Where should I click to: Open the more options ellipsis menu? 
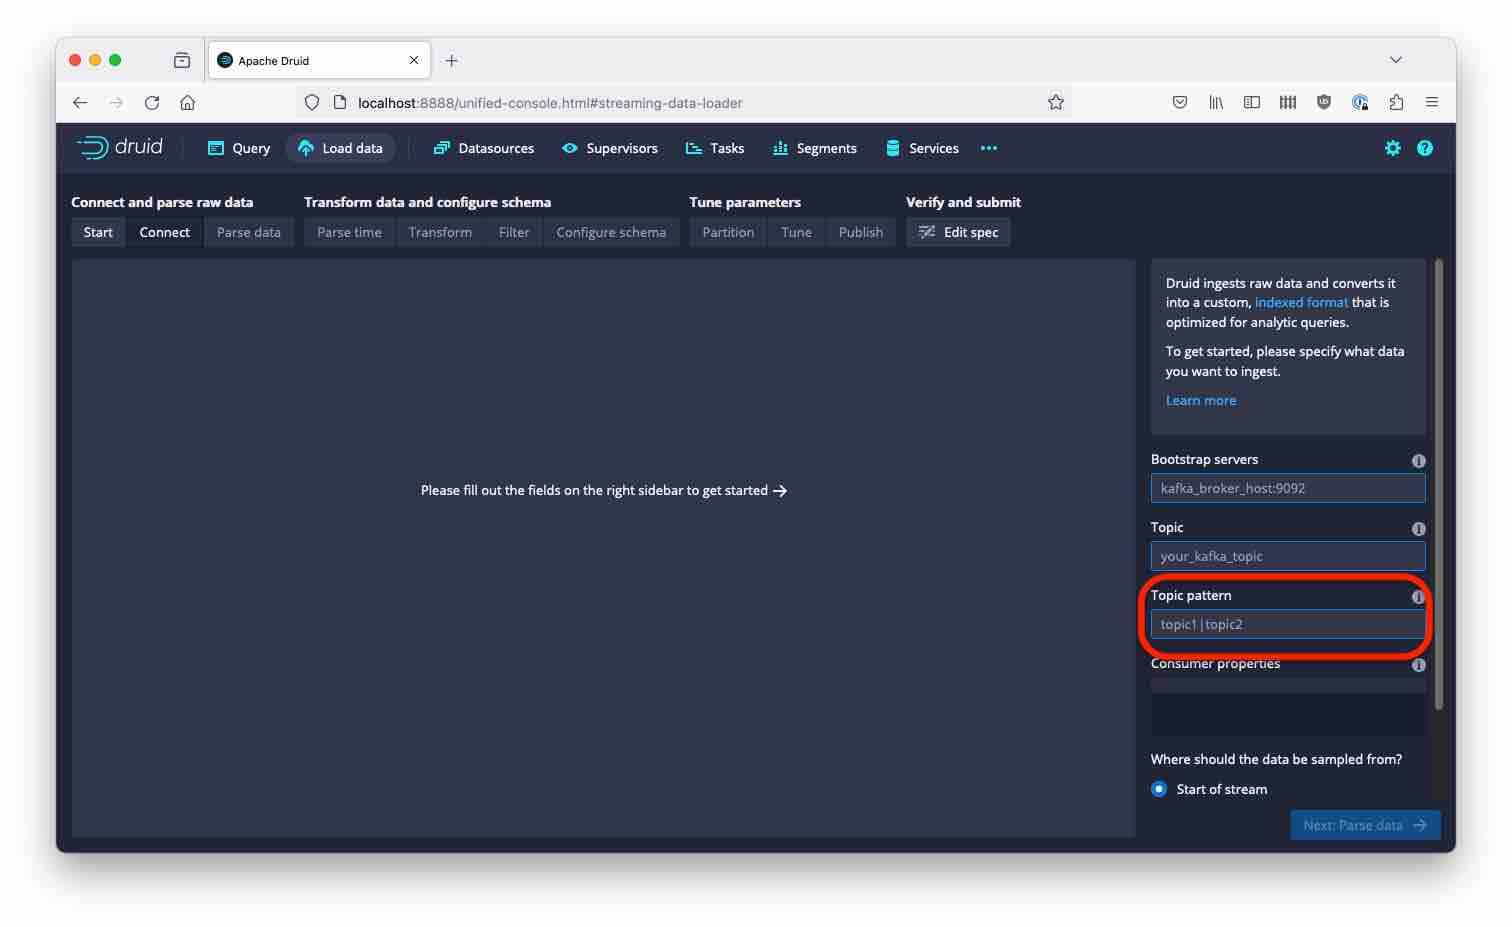(x=988, y=148)
